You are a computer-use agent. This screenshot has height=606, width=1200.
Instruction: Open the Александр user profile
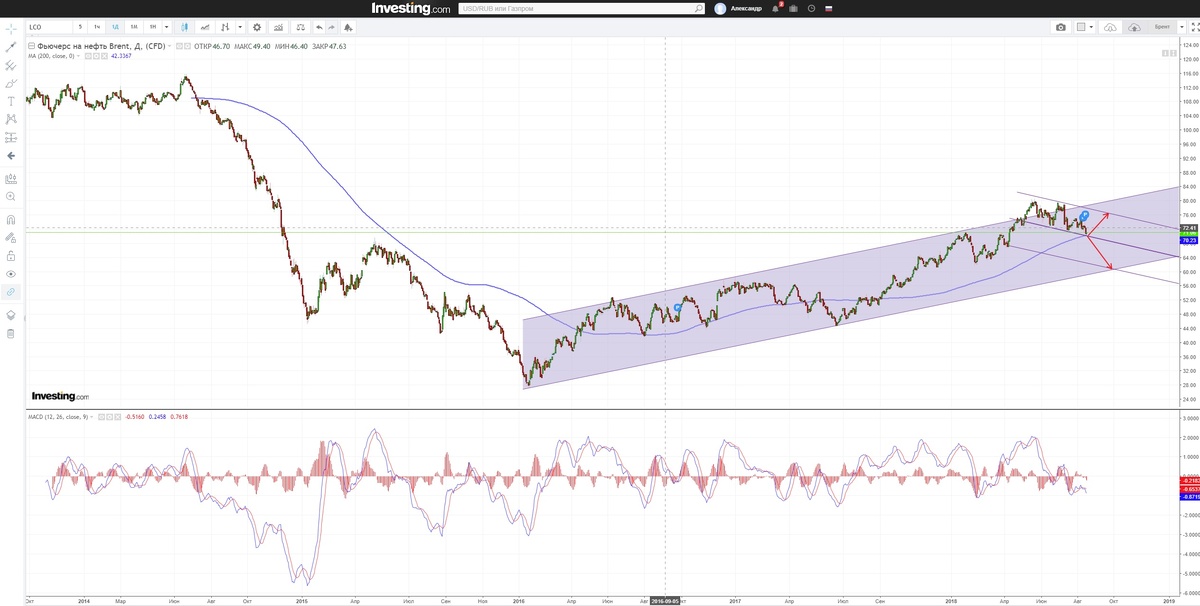click(739, 8)
